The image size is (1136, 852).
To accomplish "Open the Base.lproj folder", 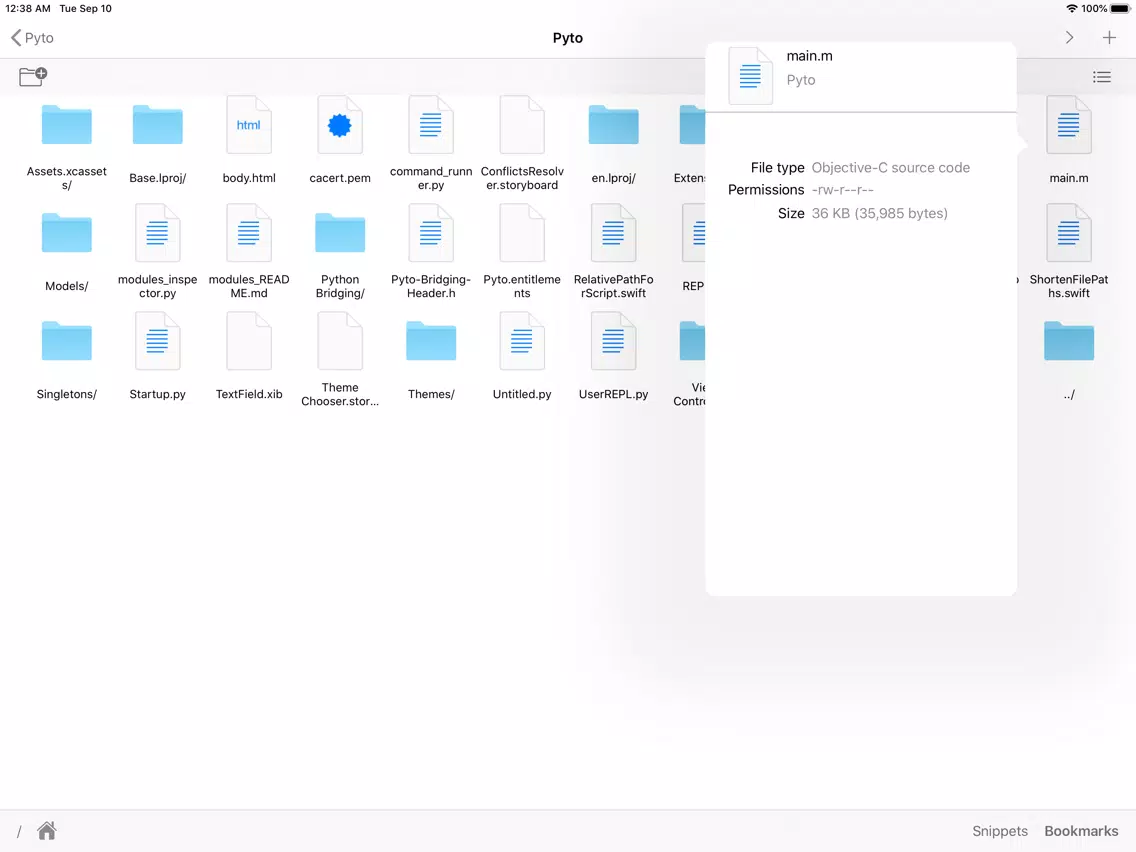I will (x=157, y=125).
